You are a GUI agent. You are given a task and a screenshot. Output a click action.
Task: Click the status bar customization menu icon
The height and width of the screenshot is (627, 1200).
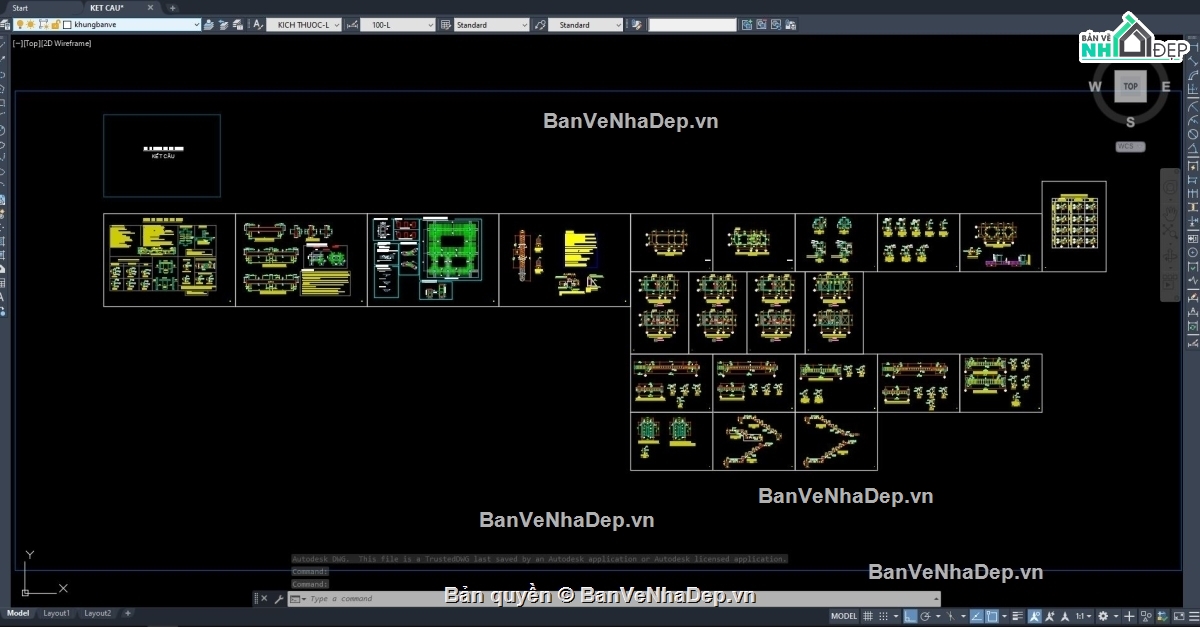tap(1190, 616)
